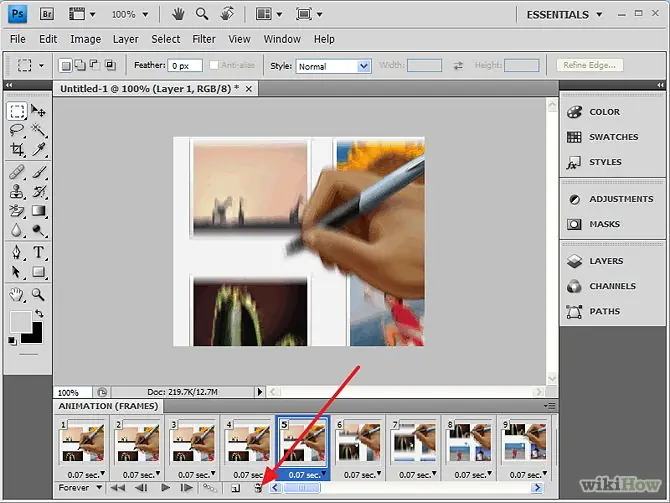Open the Style dropdown set to Normal
Viewport: 670px width, 503px height.
(x=333, y=66)
